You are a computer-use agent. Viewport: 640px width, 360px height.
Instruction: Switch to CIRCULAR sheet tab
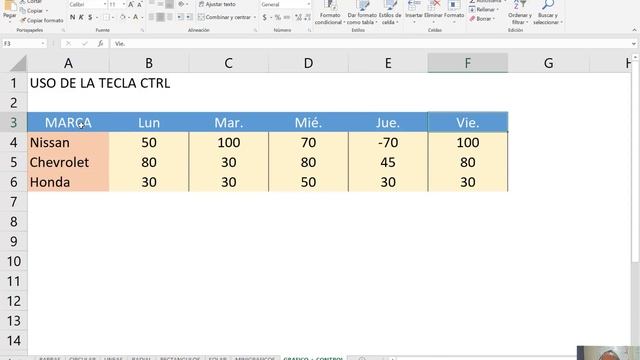click(82, 358)
